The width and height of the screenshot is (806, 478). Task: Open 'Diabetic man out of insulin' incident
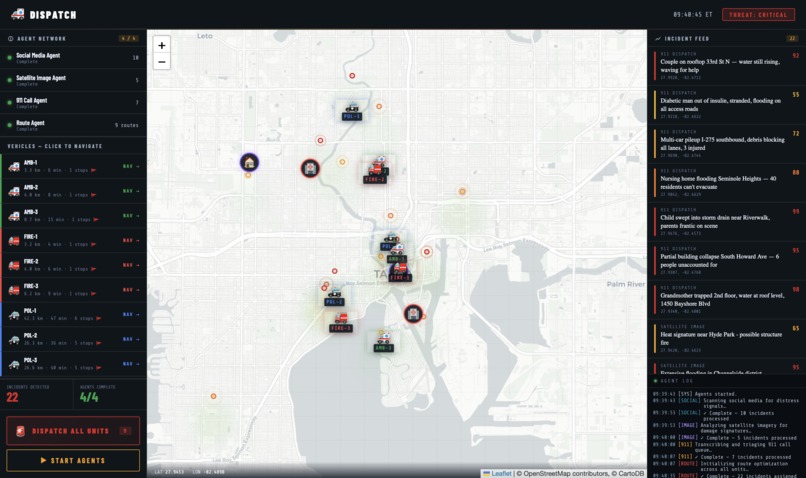pyautogui.click(x=726, y=105)
